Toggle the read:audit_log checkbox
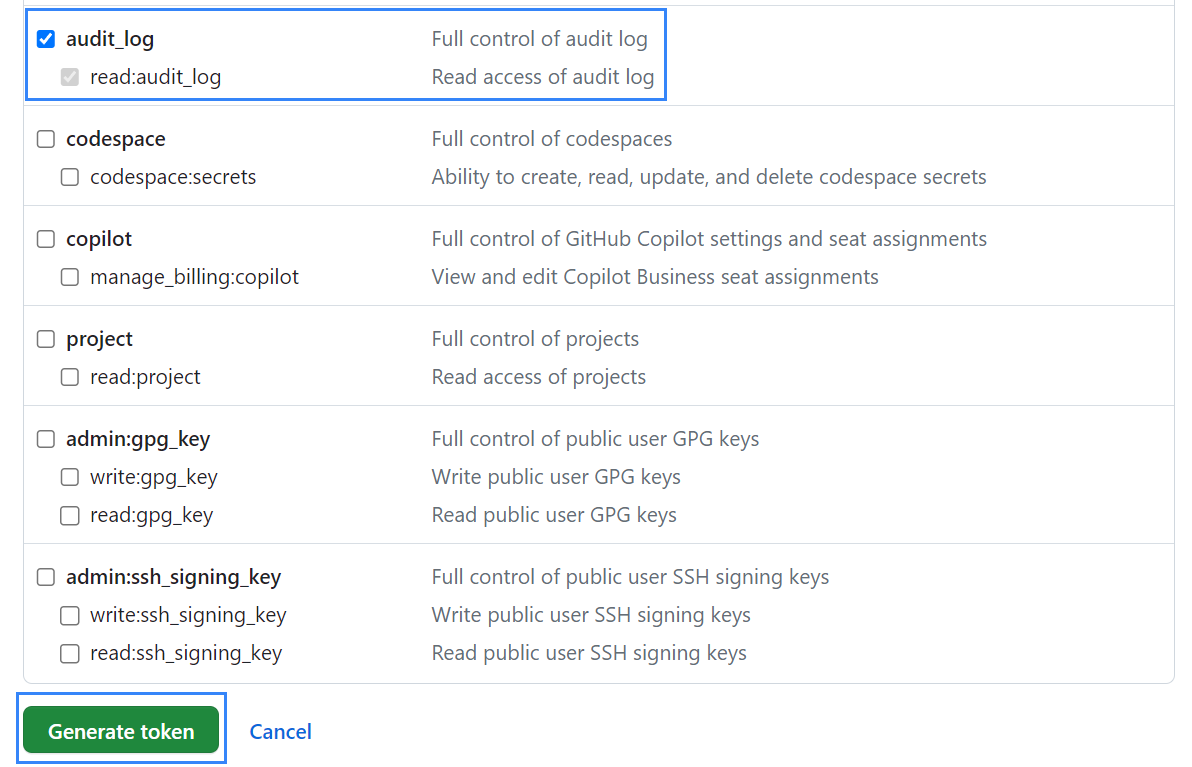Image resolution: width=1192 pixels, height=767 pixels. coord(70,77)
